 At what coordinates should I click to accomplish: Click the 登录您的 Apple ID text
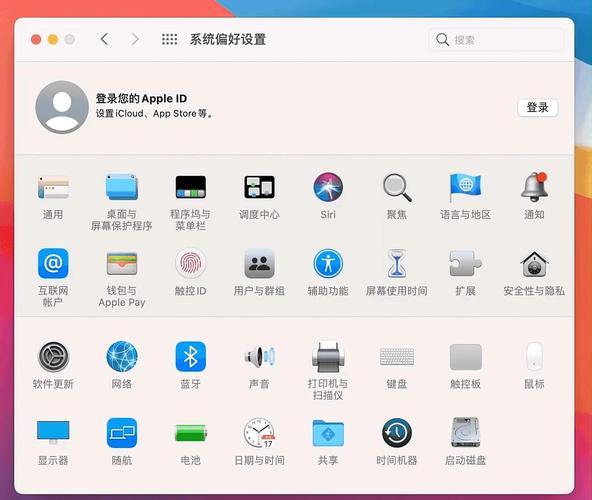pos(141,99)
